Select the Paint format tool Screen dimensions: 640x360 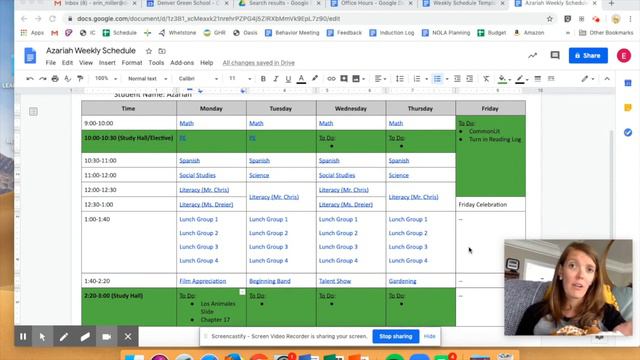click(x=80, y=79)
